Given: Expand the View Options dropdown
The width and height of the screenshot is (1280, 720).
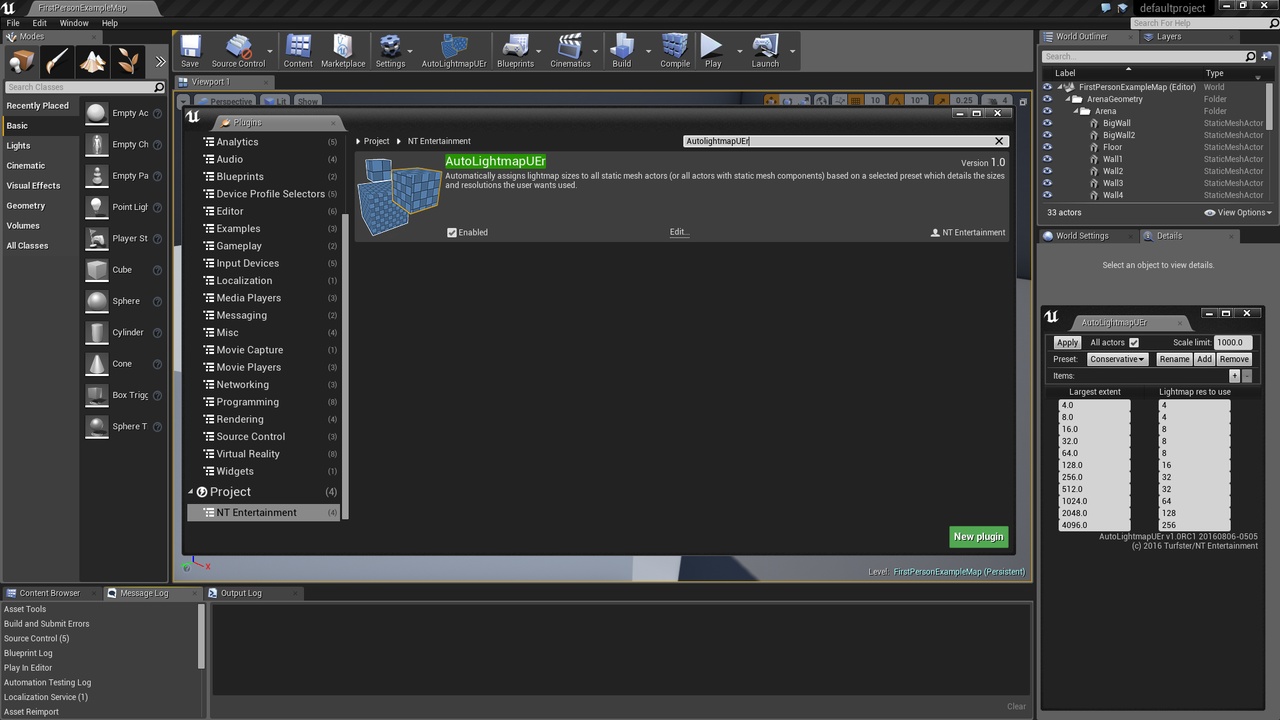Looking at the screenshot, I should click(x=1238, y=212).
